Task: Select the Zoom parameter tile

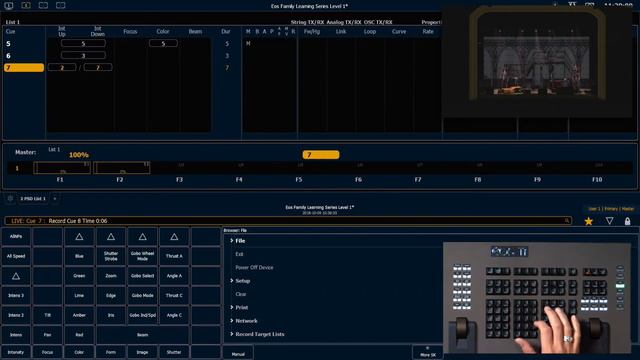Action: tap(111, 276)
